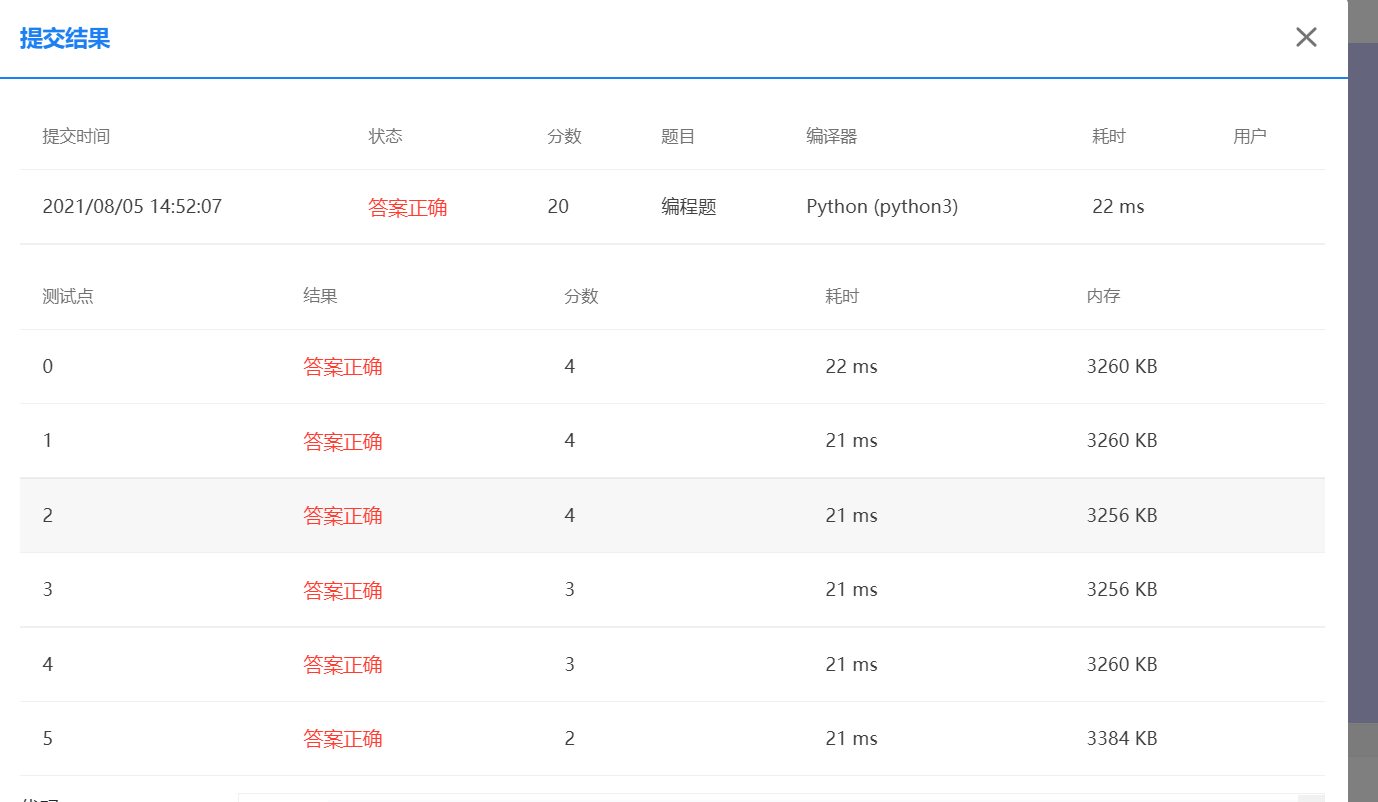This screenshot has height=802, width=1378.
Task: Click the 提交时间 column header
Action: click(x=77, y=136)
